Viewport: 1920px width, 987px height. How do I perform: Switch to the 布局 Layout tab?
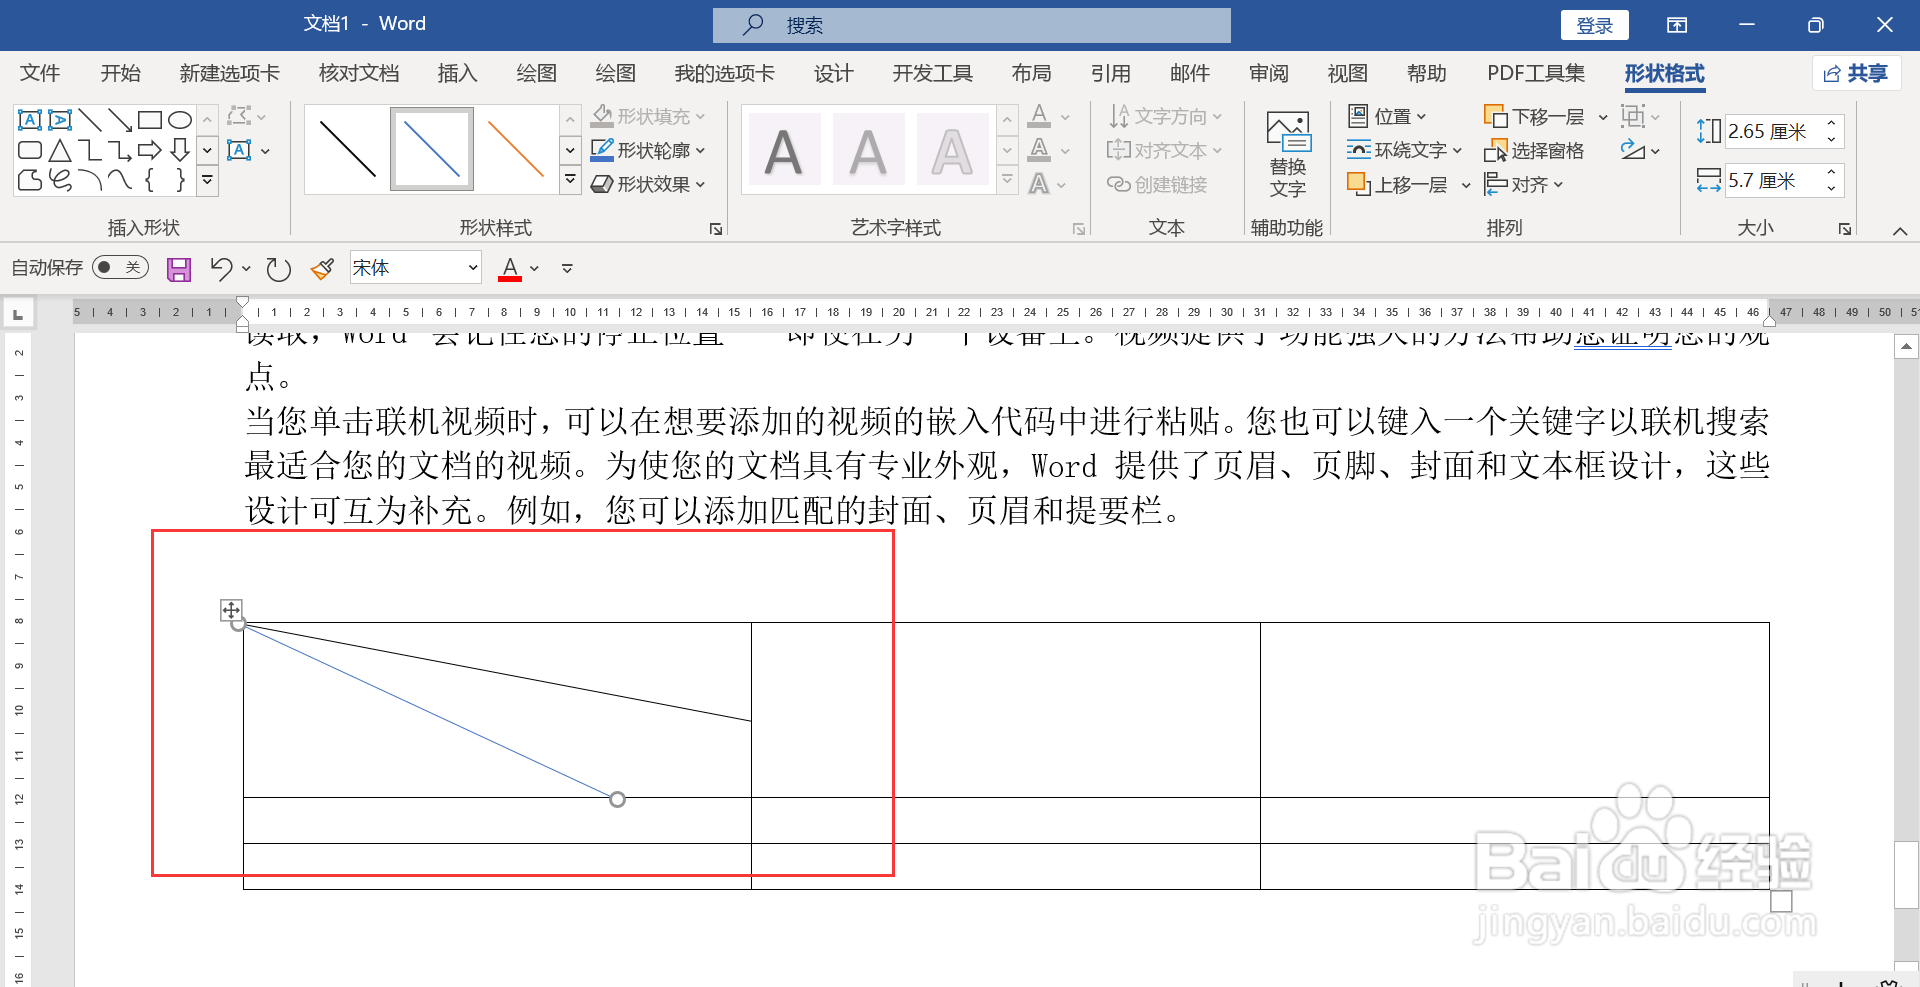coord(1031,73)
